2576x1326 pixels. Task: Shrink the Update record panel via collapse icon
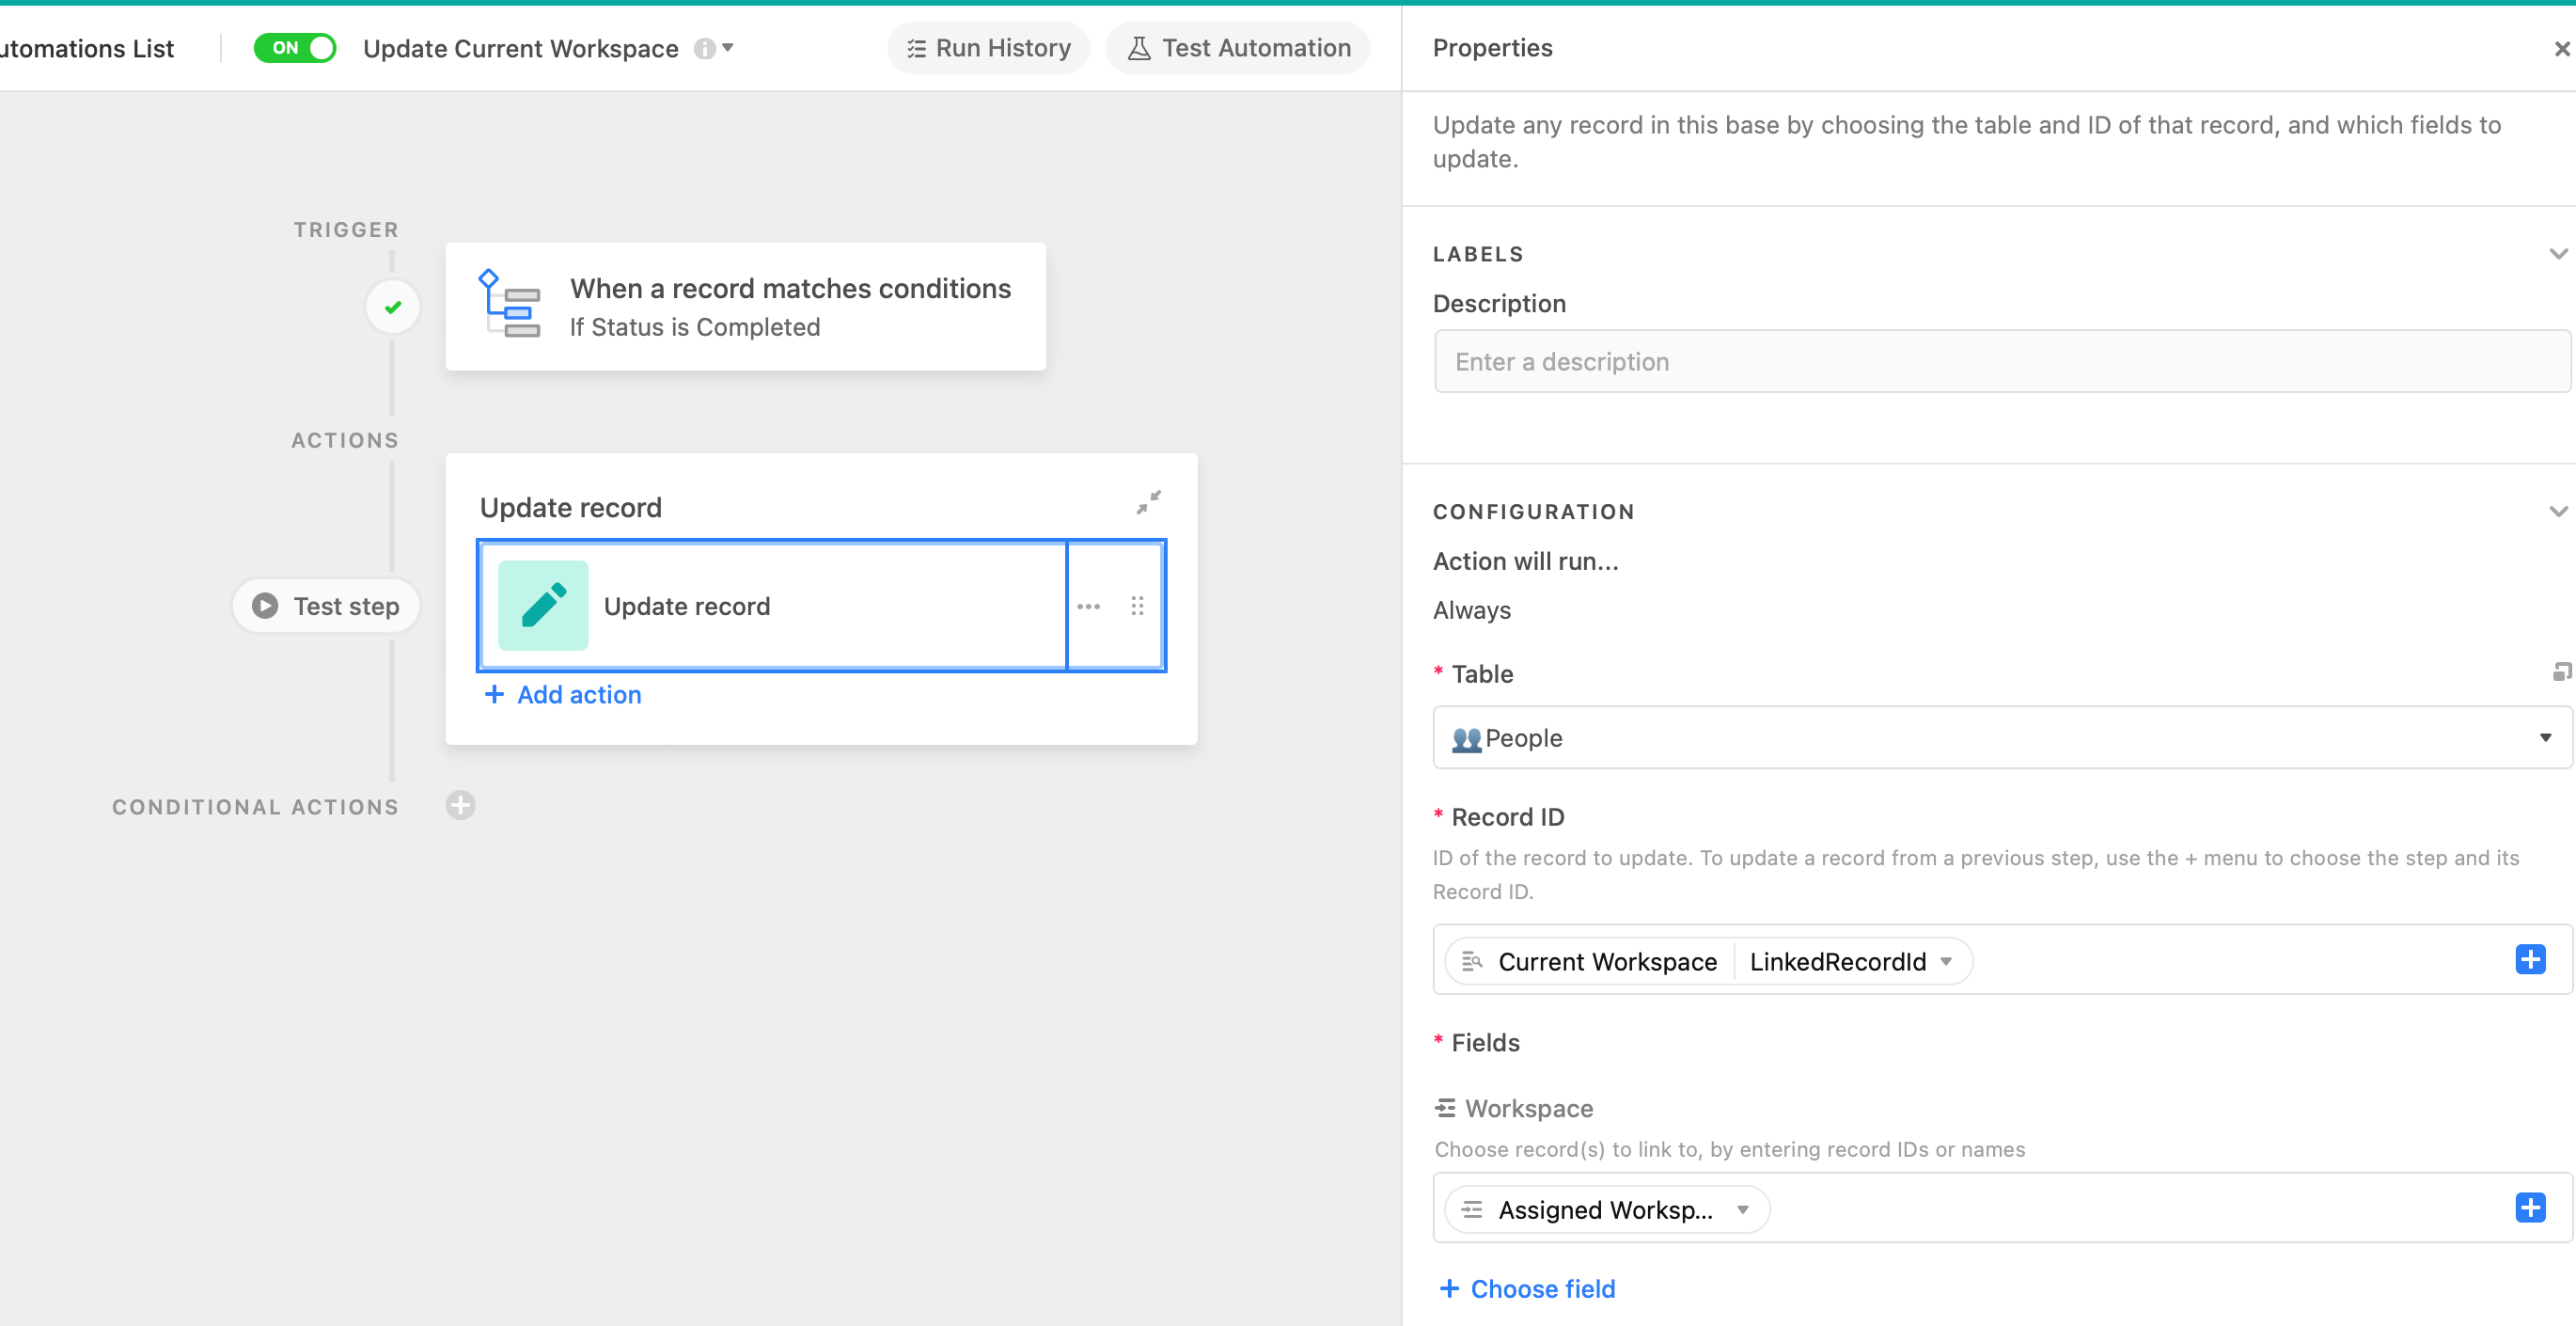pos(1148,501)
